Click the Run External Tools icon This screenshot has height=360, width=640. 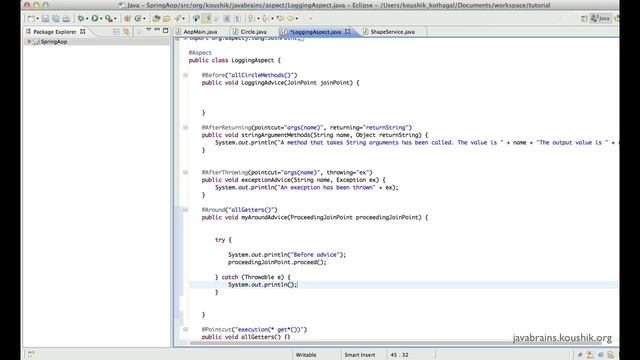tap(109, 18)
